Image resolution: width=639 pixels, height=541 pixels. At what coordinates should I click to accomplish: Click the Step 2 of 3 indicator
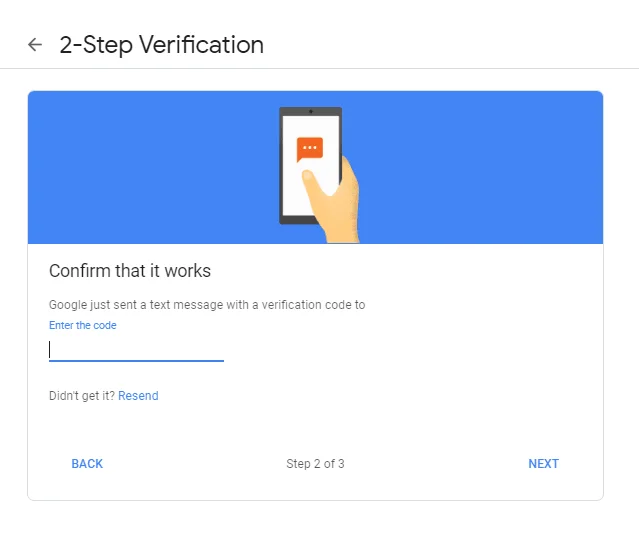[x=315, y=464]
